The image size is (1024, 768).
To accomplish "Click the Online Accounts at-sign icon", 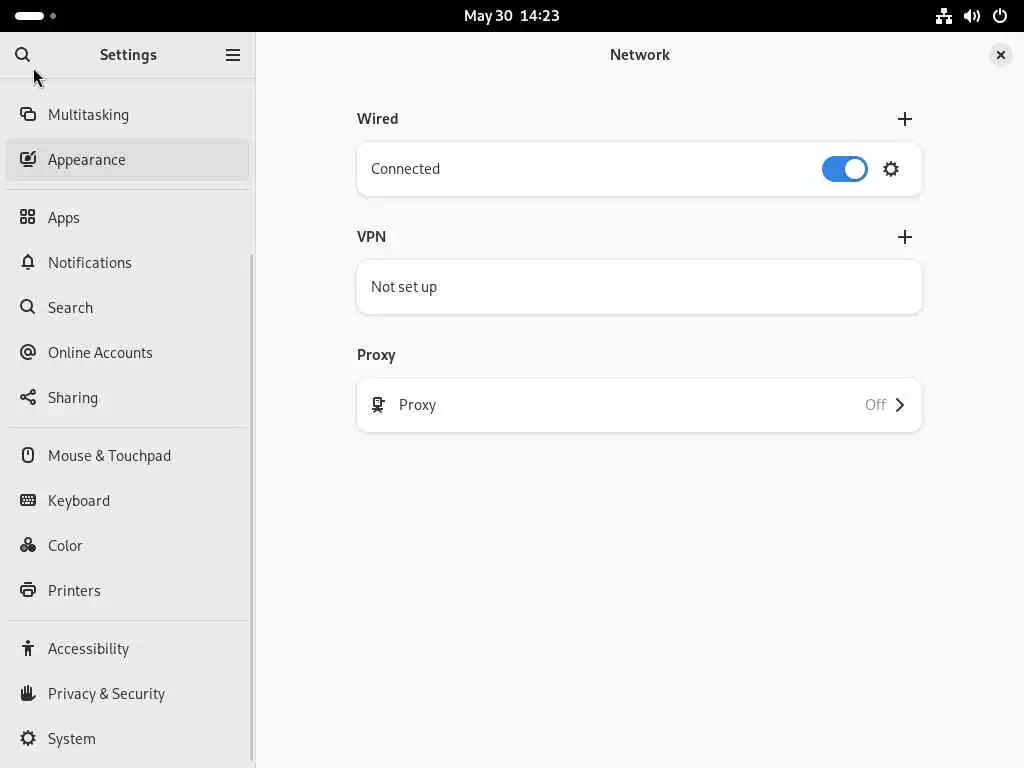I will (x=27, y=352).
